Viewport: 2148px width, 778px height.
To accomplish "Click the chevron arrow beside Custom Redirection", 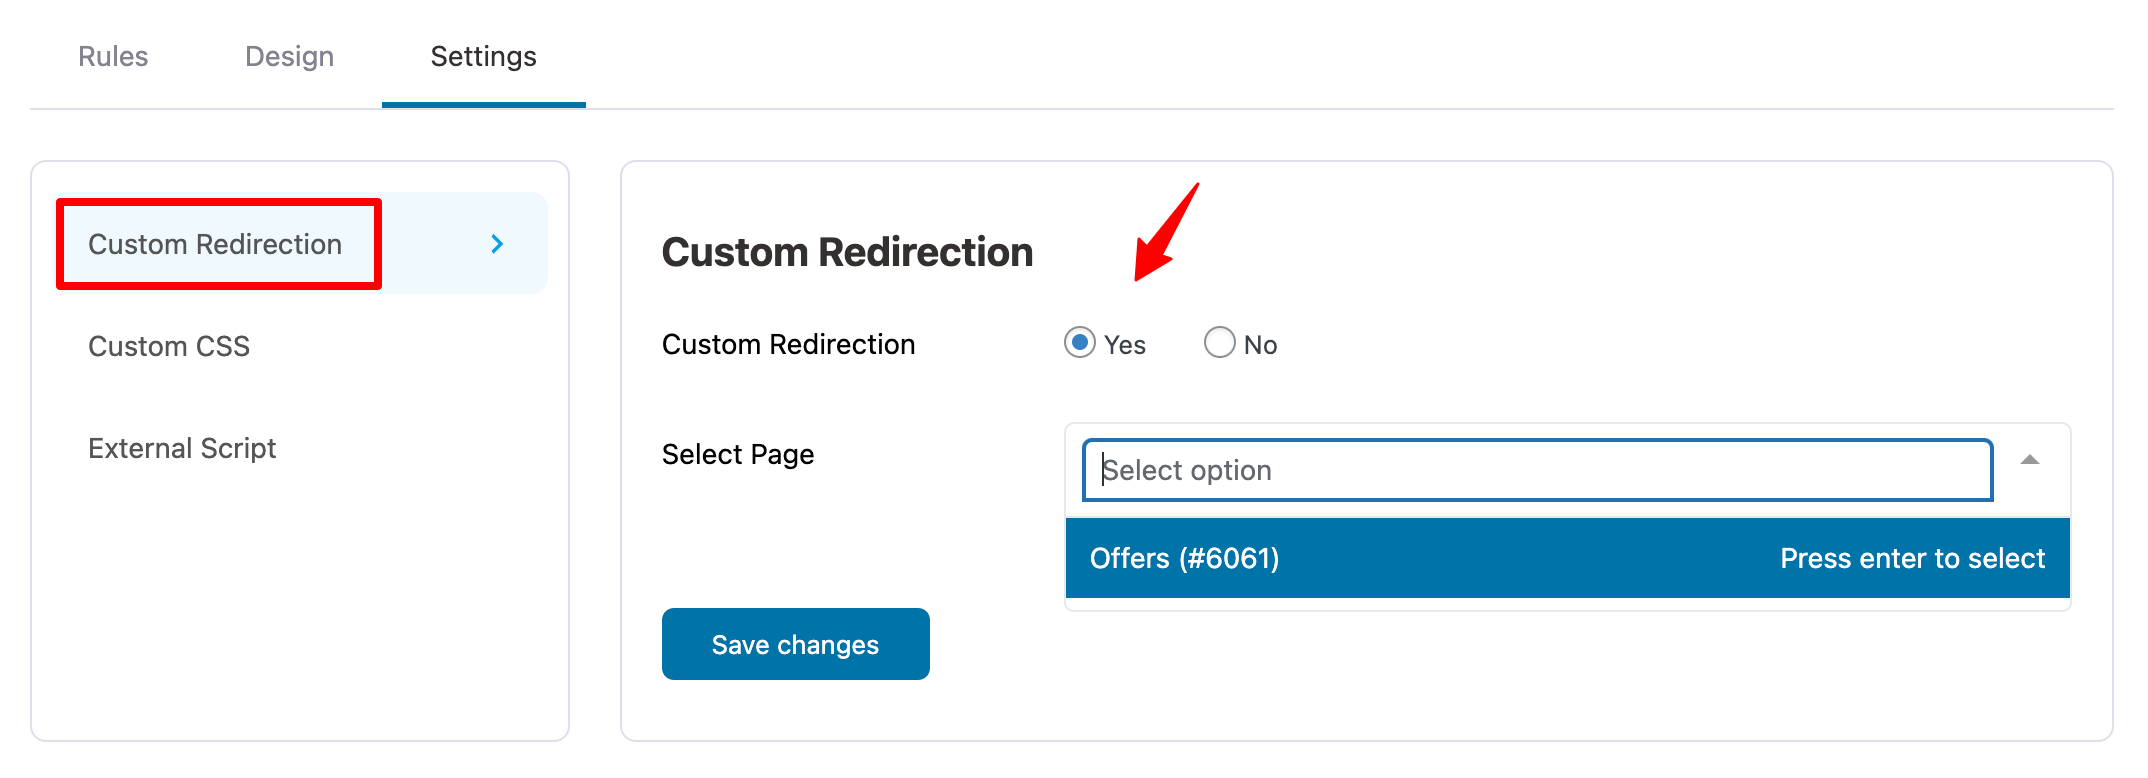I will 497,244.
